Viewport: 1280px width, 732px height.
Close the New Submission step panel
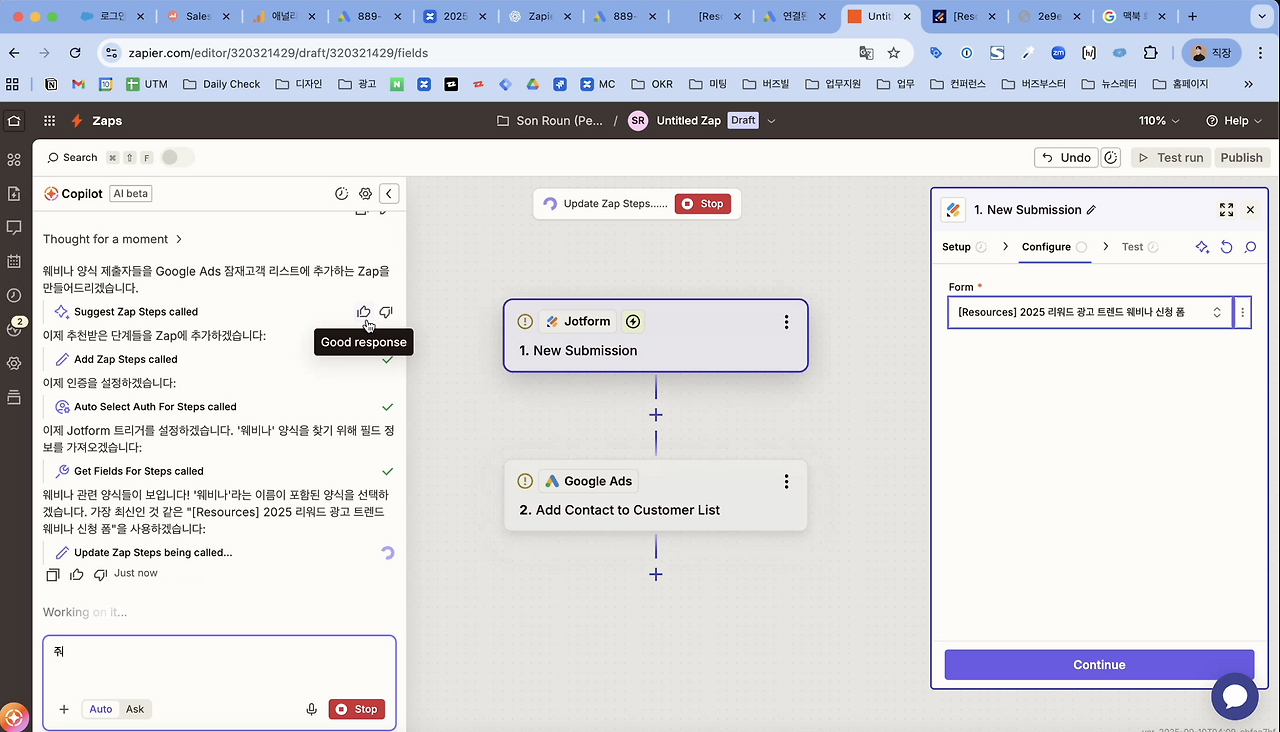click(x=1250, y=210)
